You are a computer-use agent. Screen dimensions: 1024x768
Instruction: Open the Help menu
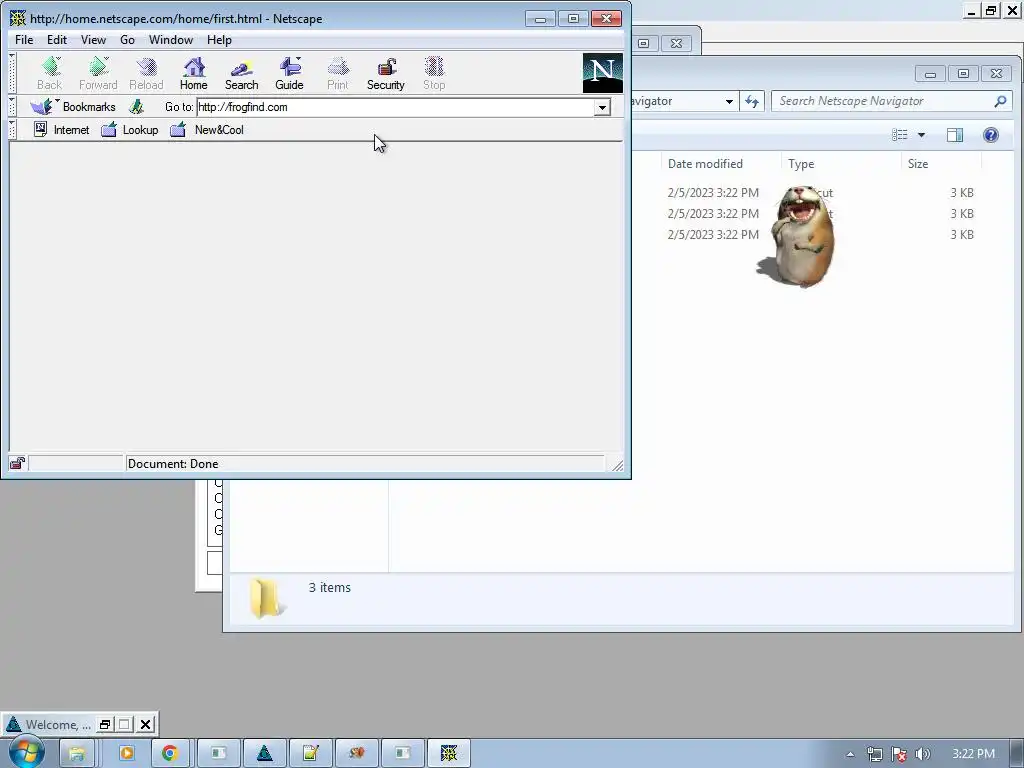pos(219,40)
